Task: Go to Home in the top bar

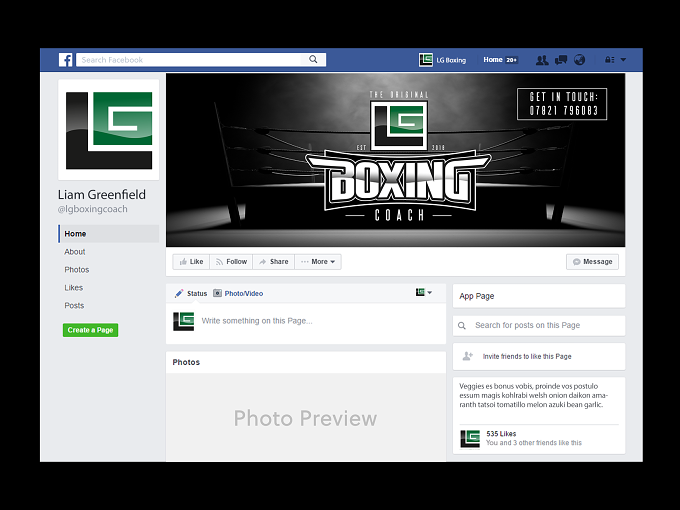Action: tap(493, 60)
